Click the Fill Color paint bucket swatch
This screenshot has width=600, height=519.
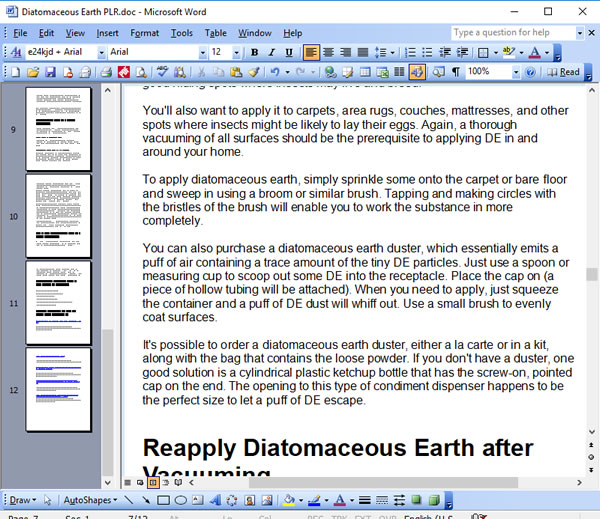click(289, 500)
